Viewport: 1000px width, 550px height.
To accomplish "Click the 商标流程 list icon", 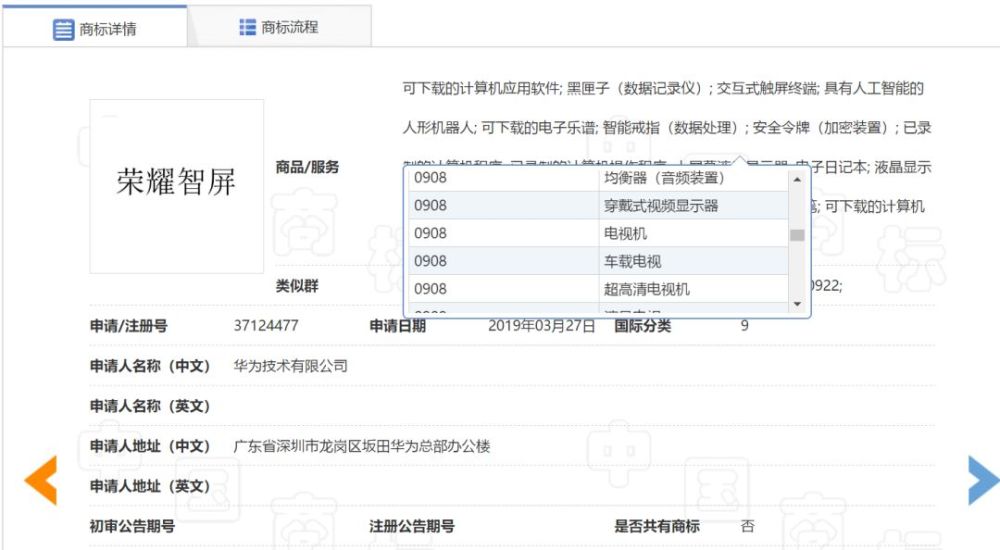I will 247,27.
